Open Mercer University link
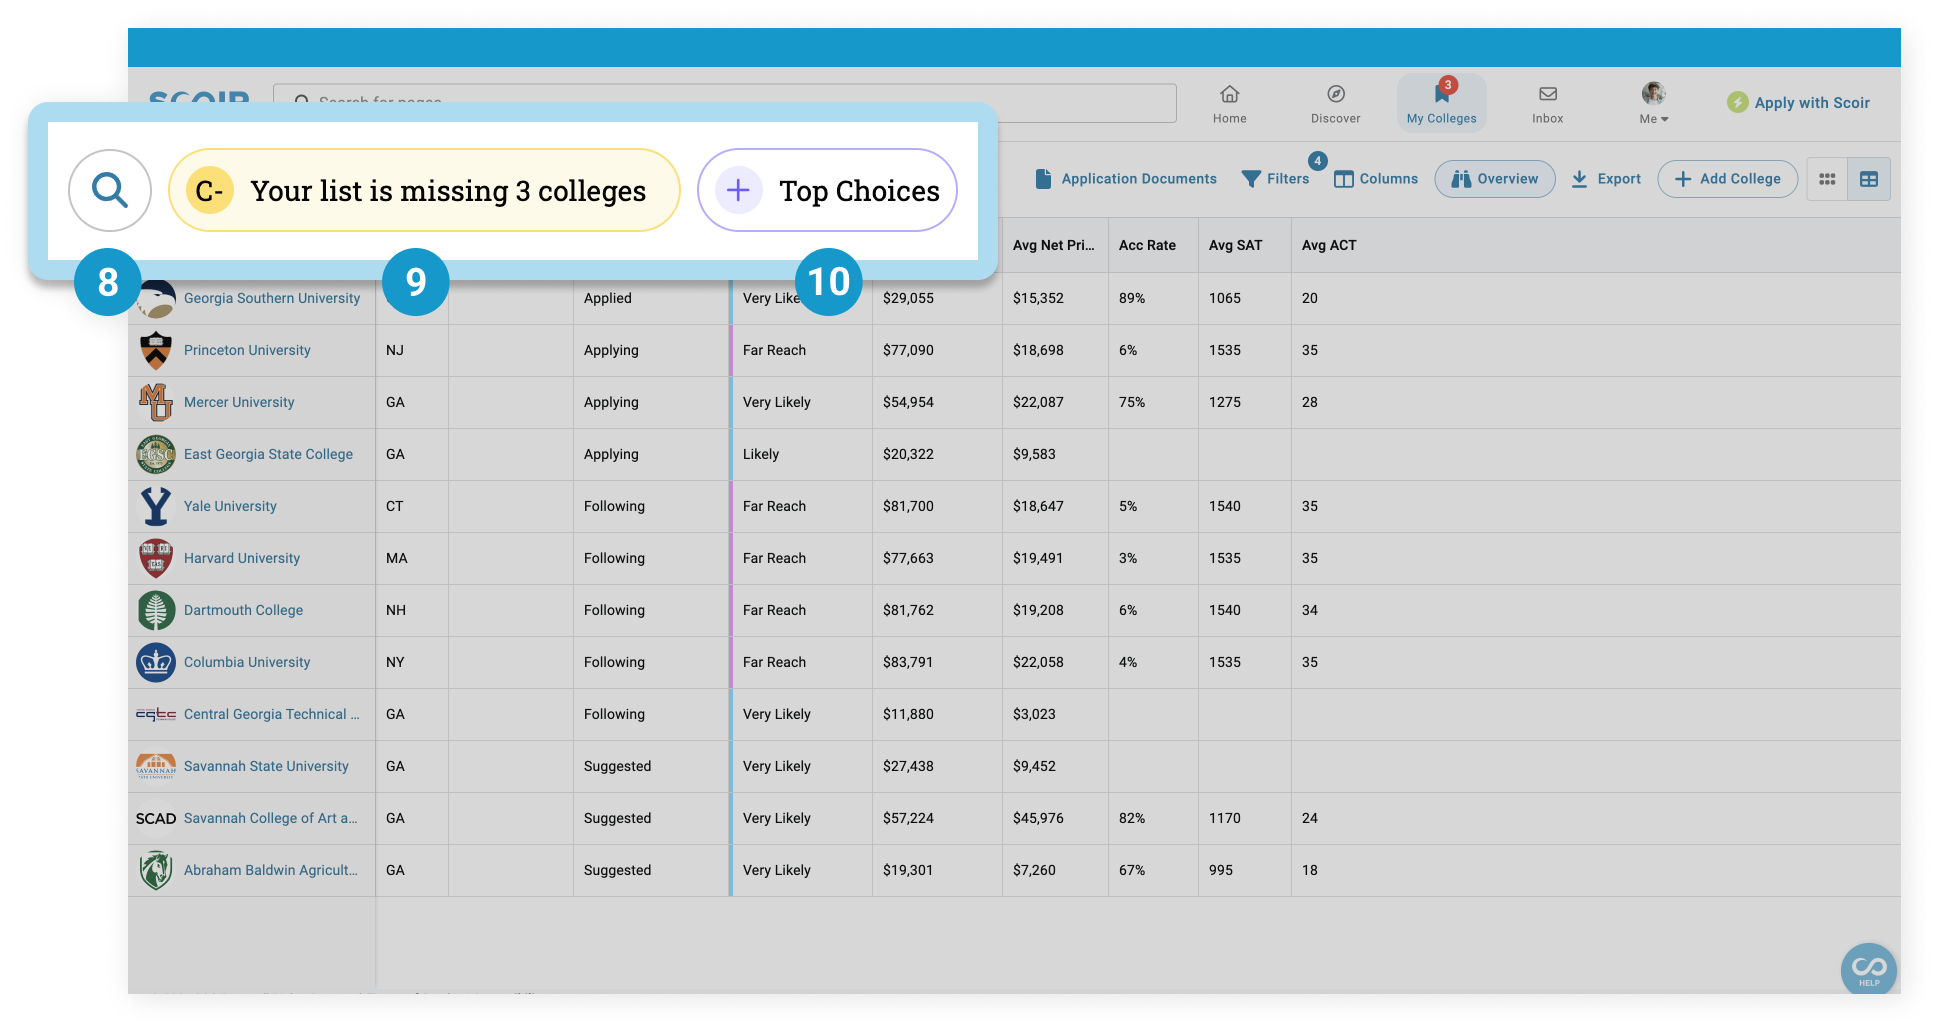The width and height of the screenshot is (1937, 1030). pos(239,402)
